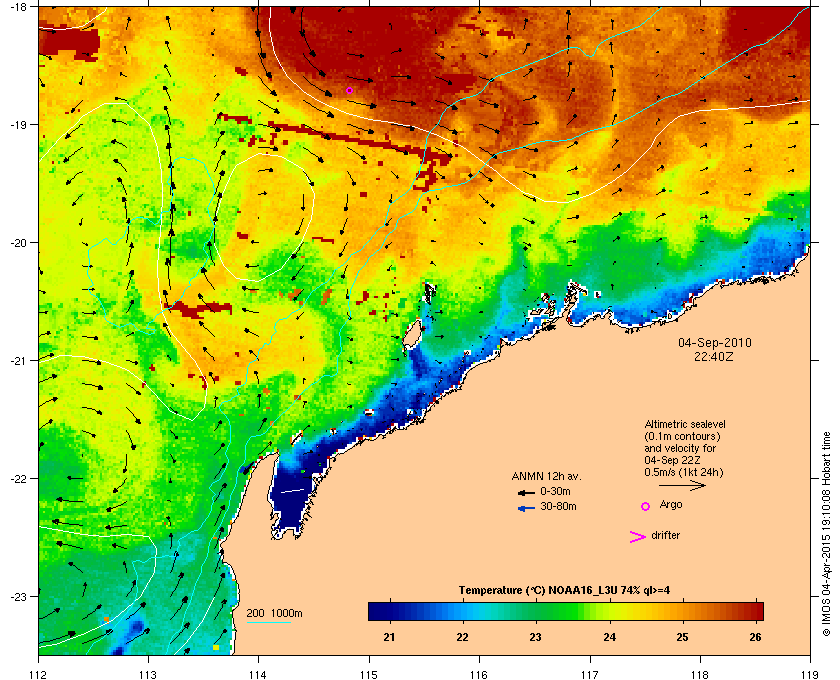Click longitude axis label 119
This screenshot has width=840, height=680.
tap(811, 674)
